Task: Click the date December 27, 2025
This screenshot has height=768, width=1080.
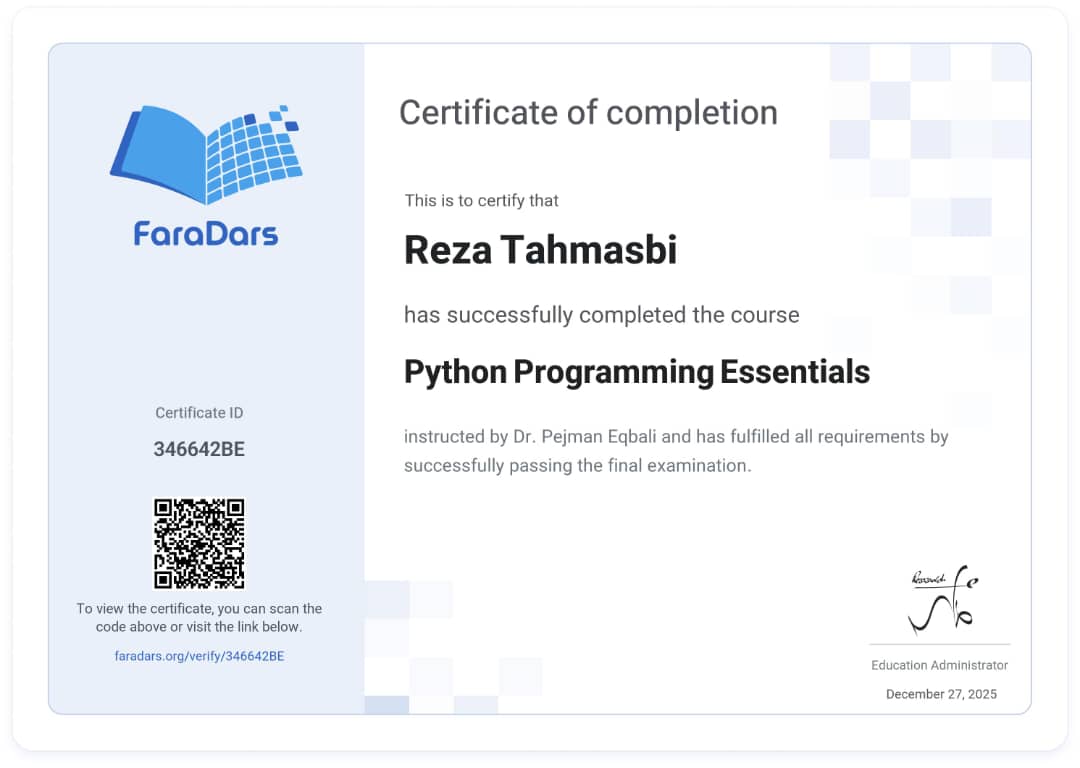Action: point(941,694)
